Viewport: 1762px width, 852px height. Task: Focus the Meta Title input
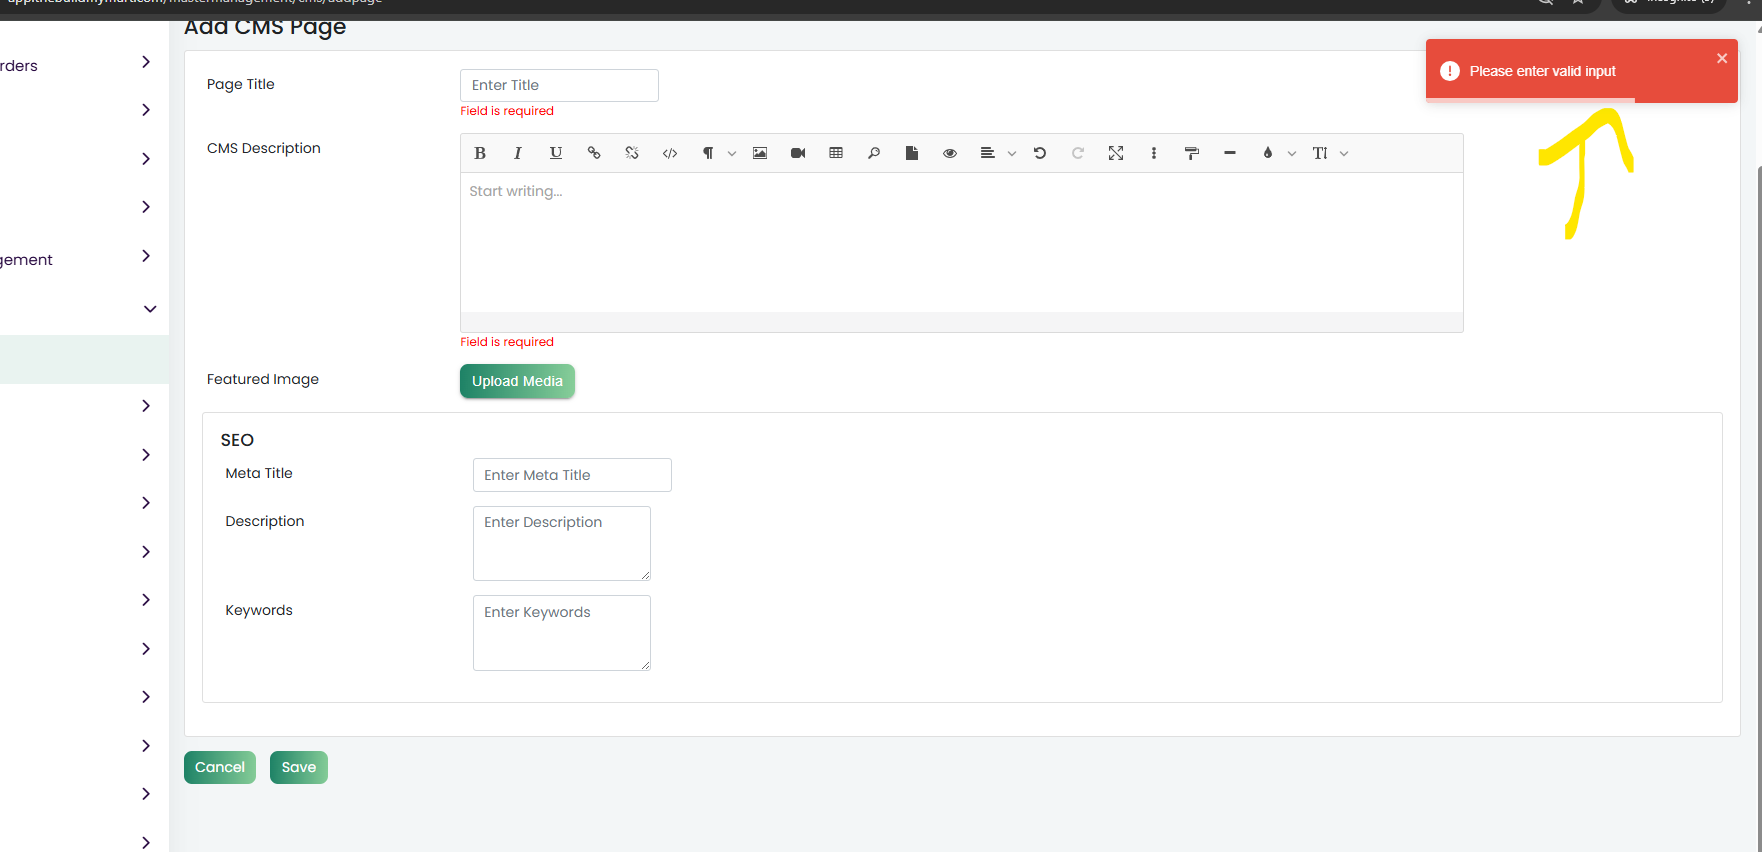click(572, 475)
